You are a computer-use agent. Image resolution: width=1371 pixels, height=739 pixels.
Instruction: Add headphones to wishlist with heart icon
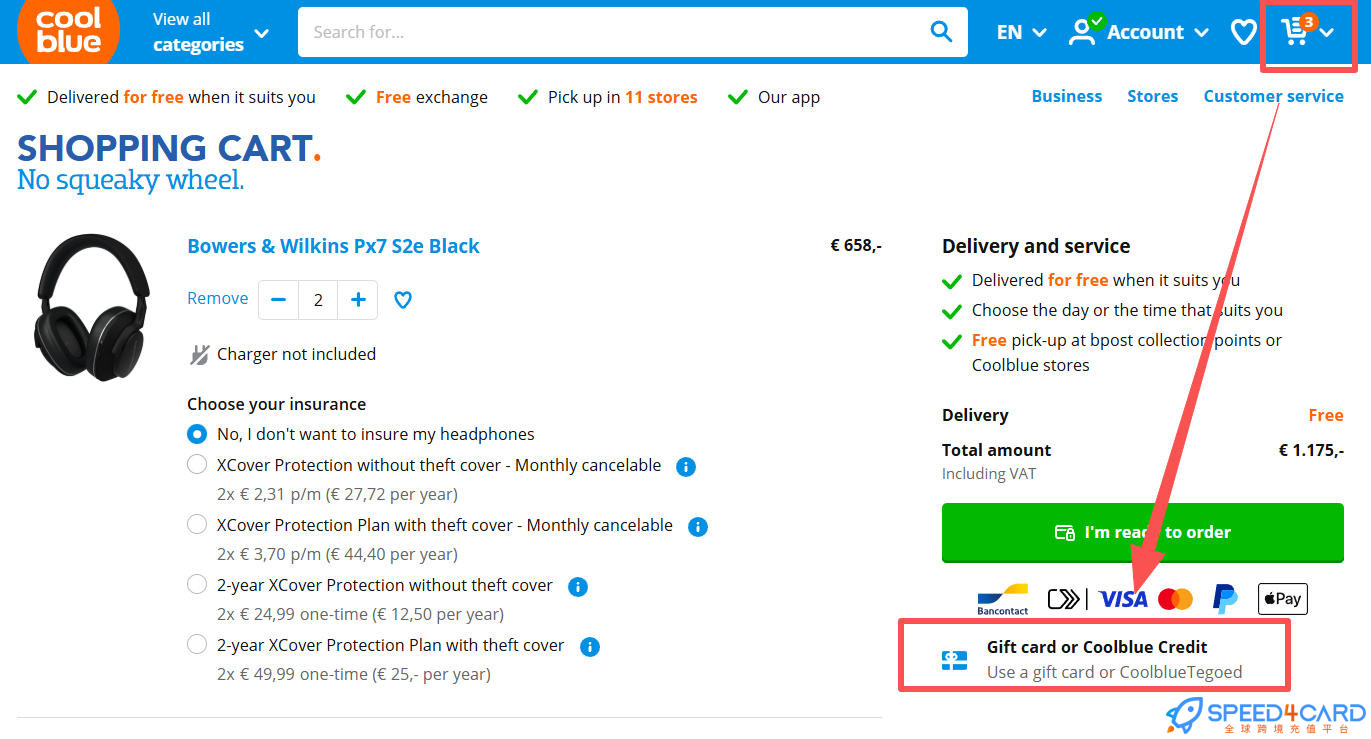pyautogui.click(x=403, y=299)
